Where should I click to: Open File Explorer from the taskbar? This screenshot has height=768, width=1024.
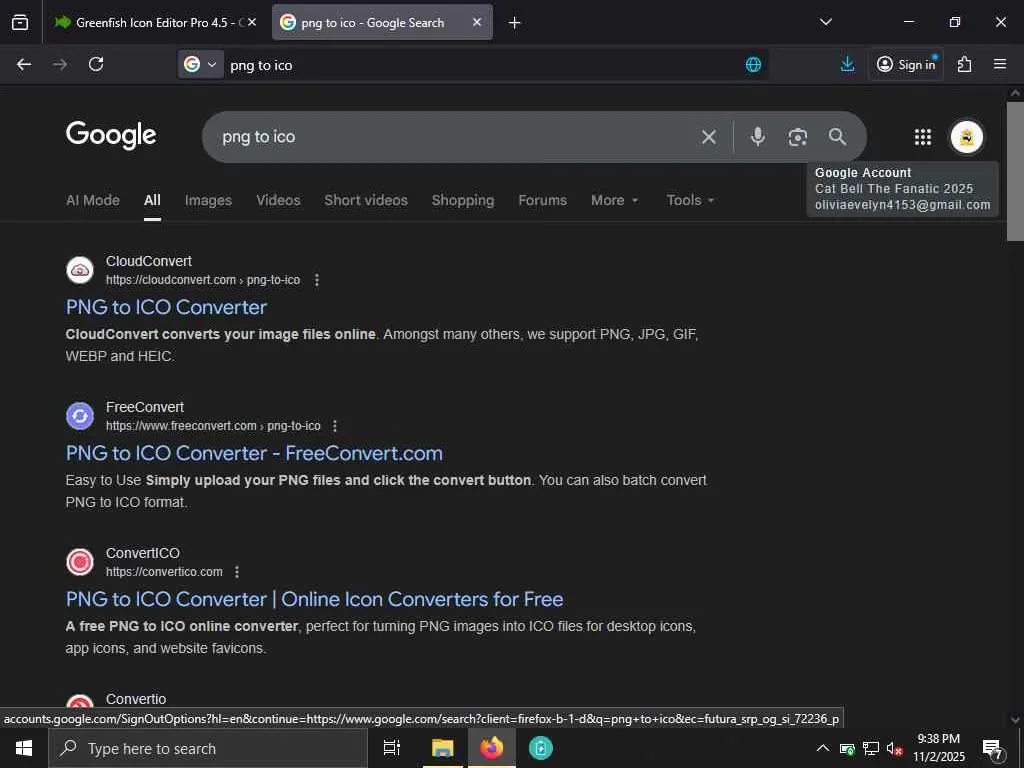pyautogui.click(x=442, y=748)
